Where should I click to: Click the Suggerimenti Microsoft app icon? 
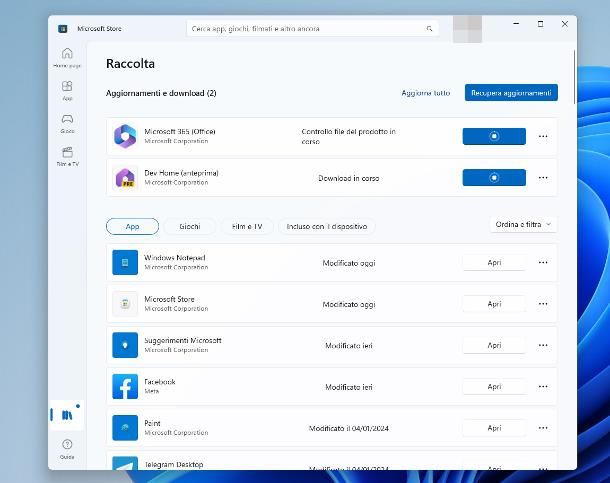tap(125, 345)
